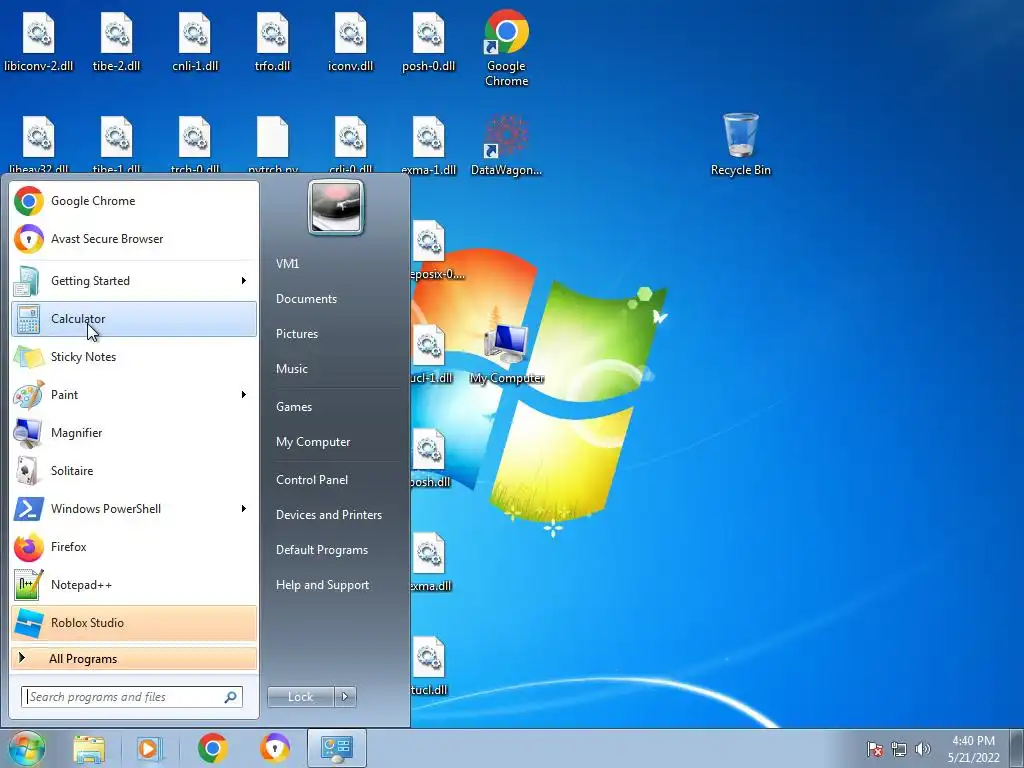Select tibe-2.dll desktop file

tap(117, 40)
